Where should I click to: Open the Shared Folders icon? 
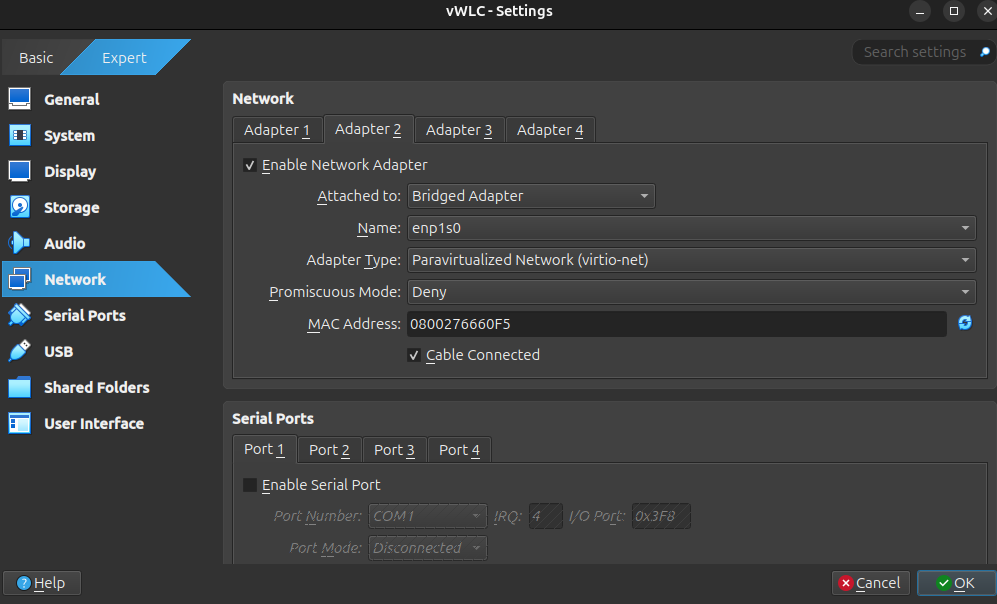[20, 388]
